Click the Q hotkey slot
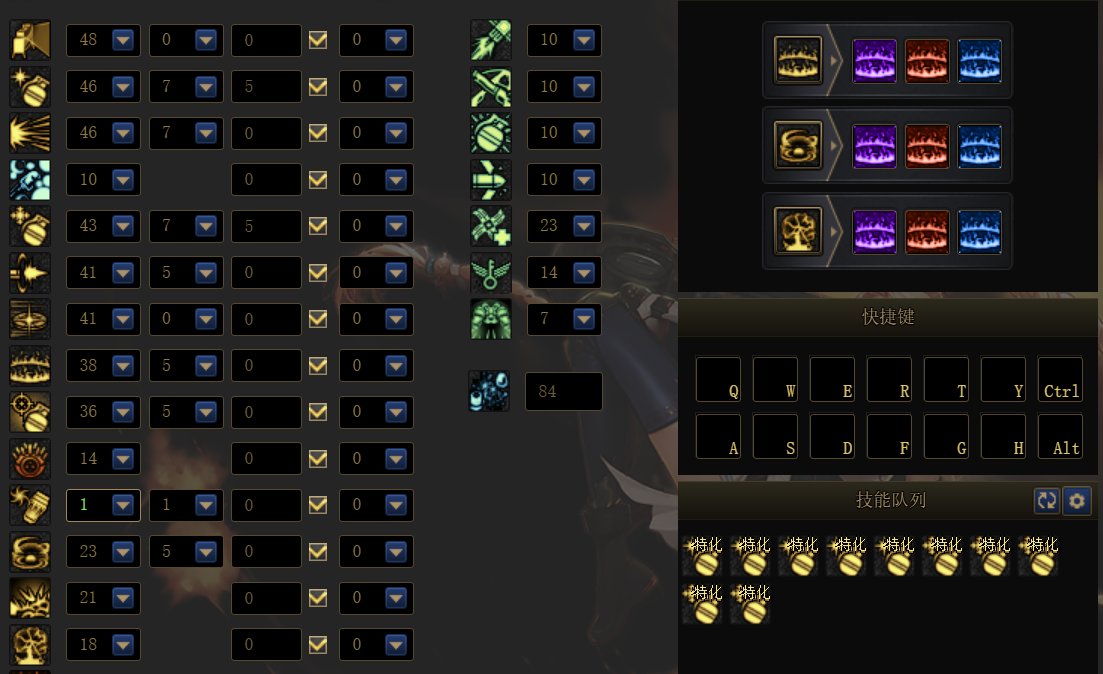1103x674 pixels. [718, 379]
